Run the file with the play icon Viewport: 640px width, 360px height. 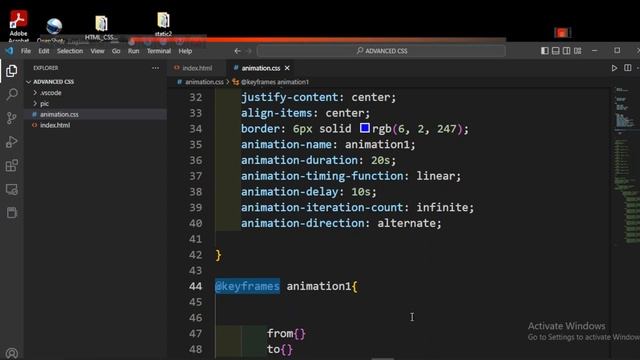point(614,68)
